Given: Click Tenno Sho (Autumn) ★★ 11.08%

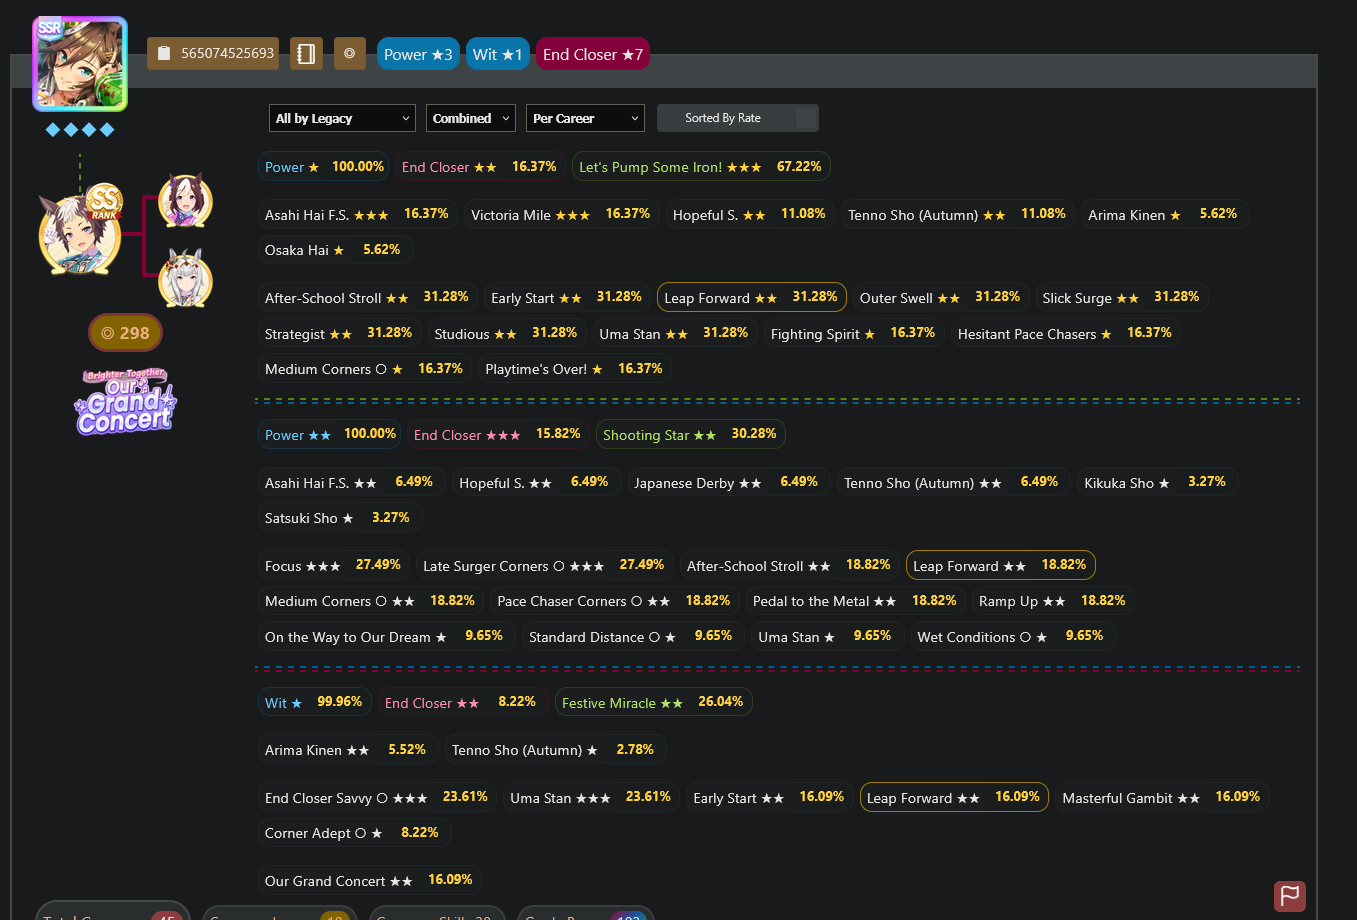Looking at the screenshot, I should pos(957,214).
